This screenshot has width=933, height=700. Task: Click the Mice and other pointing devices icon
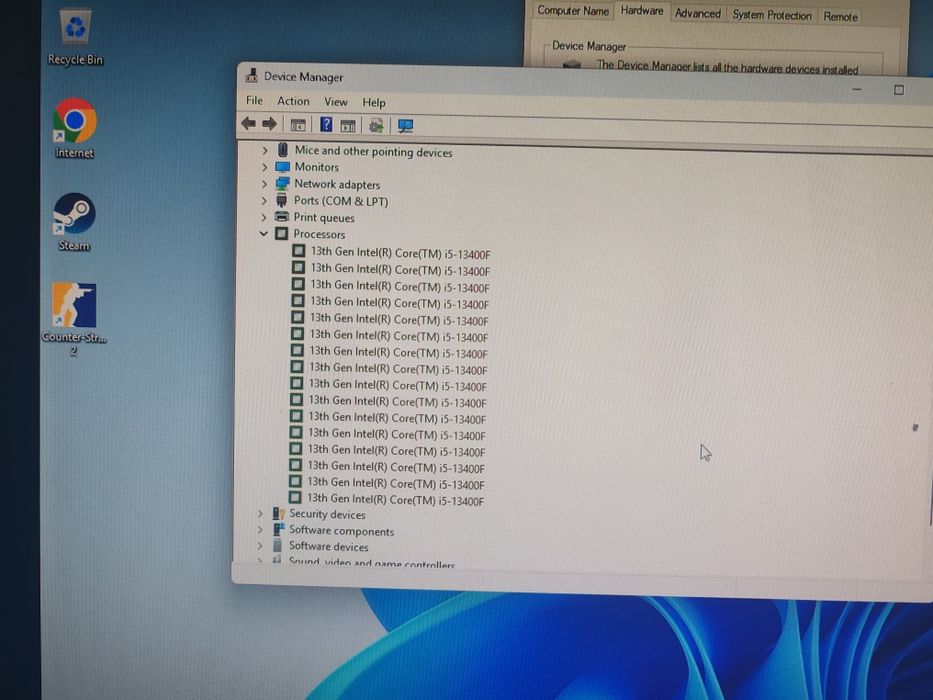(283, 150)
